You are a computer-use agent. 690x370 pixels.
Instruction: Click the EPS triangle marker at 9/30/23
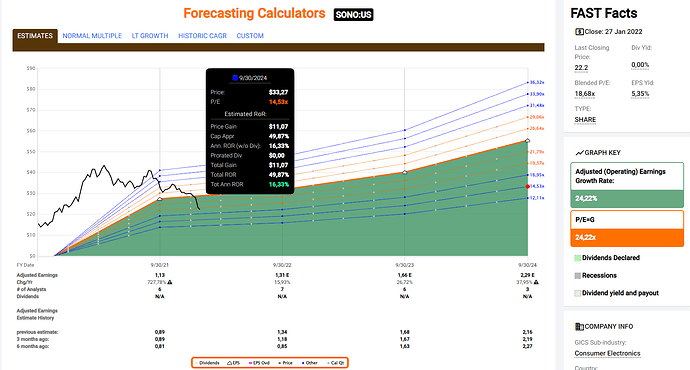point(405,172)
